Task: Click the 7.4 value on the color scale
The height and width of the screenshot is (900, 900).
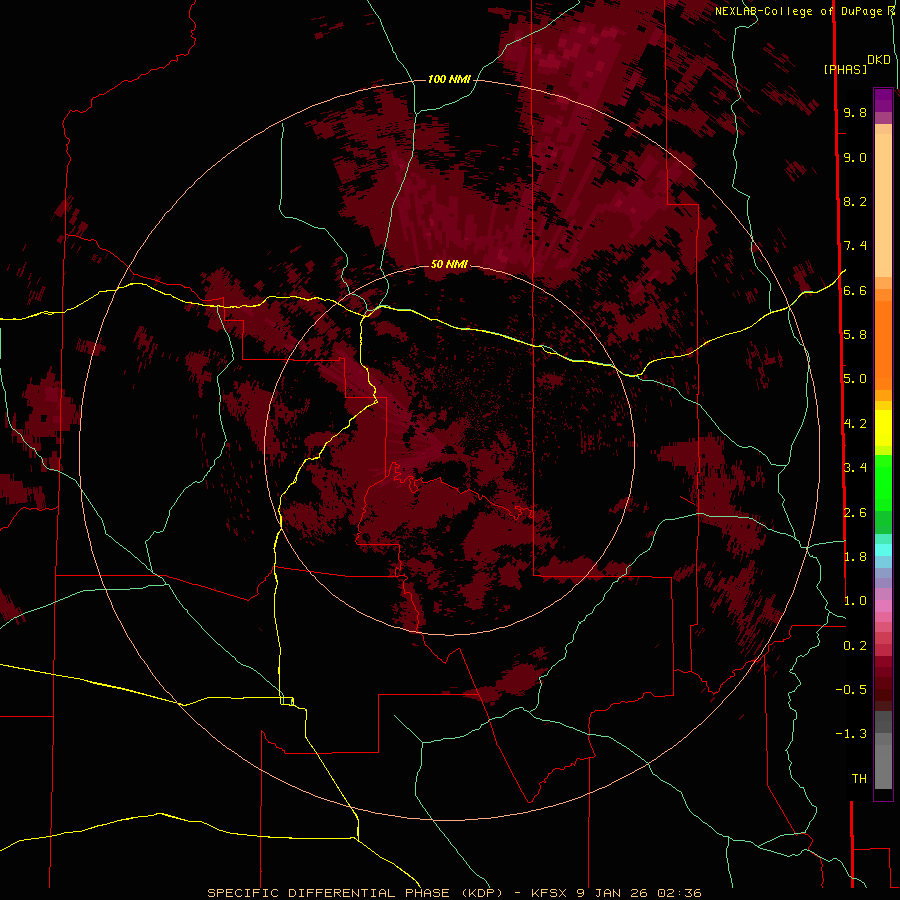Action: pos(855,246)
